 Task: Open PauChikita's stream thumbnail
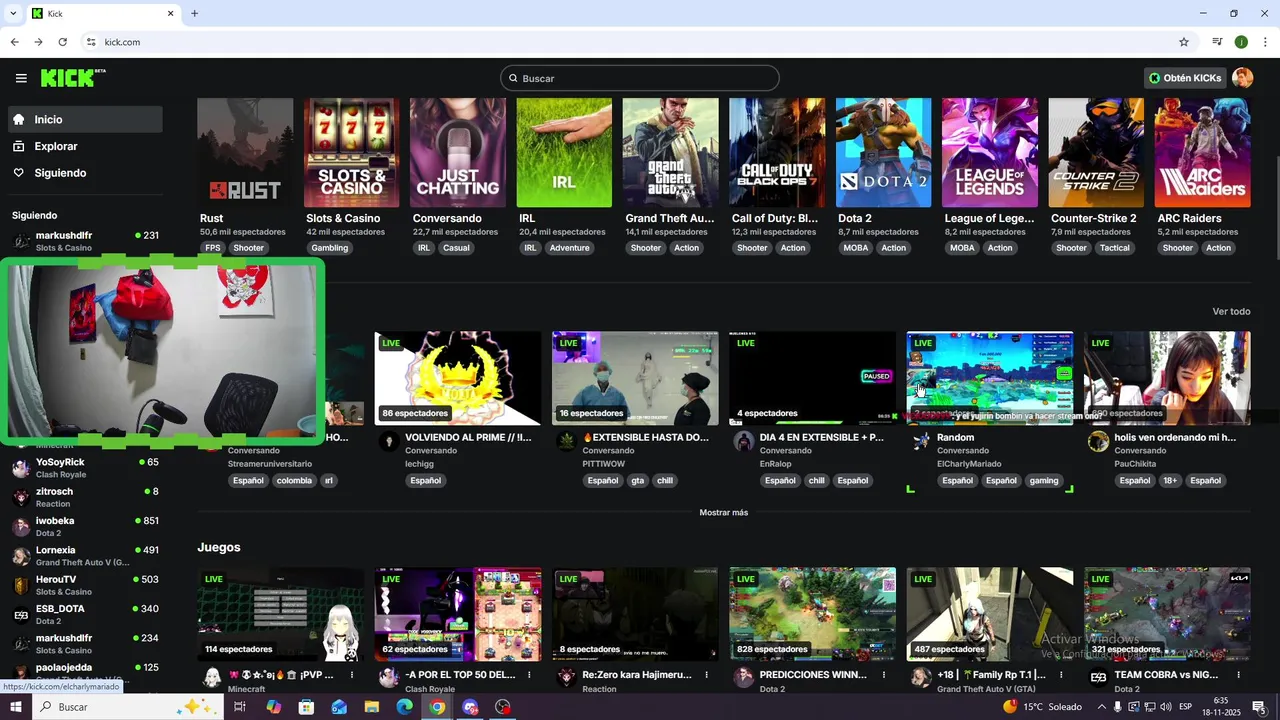point(1167,378)
